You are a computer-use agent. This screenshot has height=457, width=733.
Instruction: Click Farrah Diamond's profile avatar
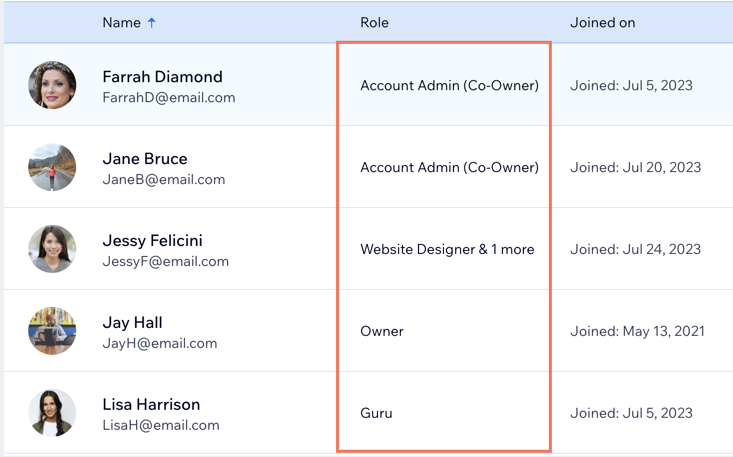(x=52, y=85)
